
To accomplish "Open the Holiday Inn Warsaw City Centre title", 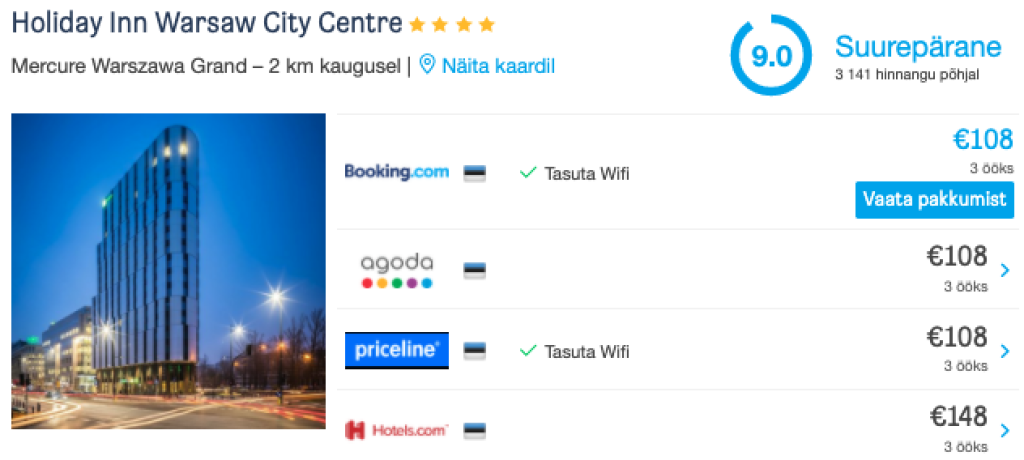I will pyautogui.click(x=207, y=23).
